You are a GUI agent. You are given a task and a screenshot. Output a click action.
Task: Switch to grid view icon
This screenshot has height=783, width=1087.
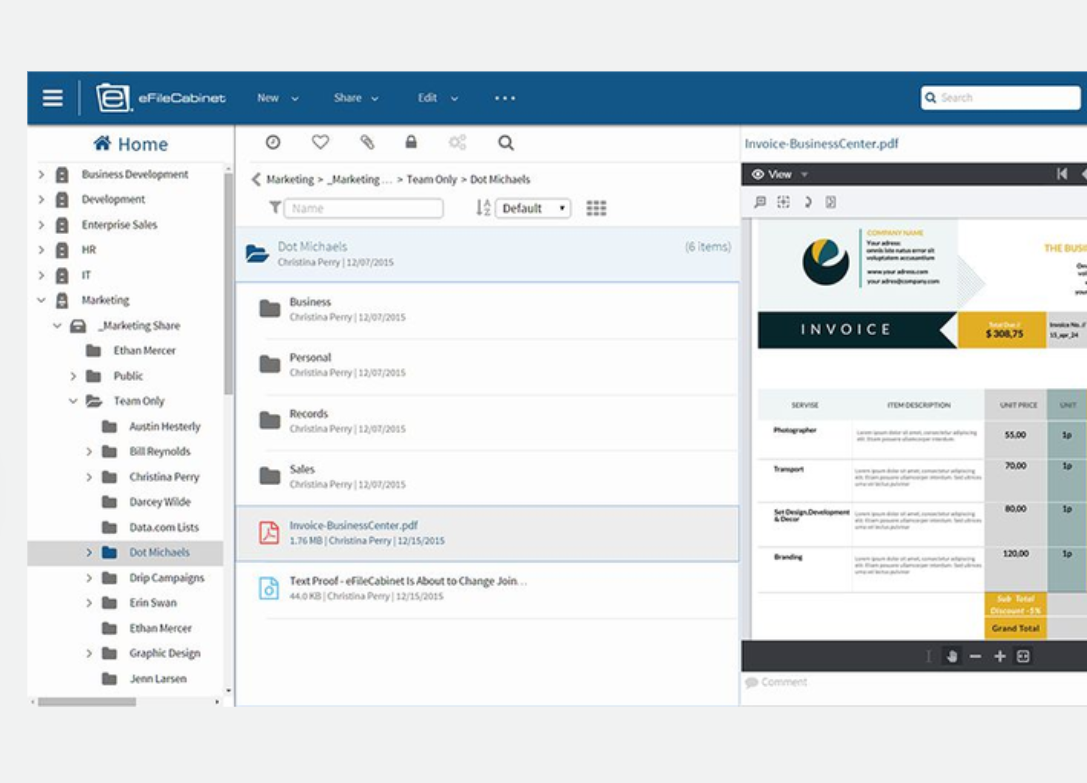(596, 208)
